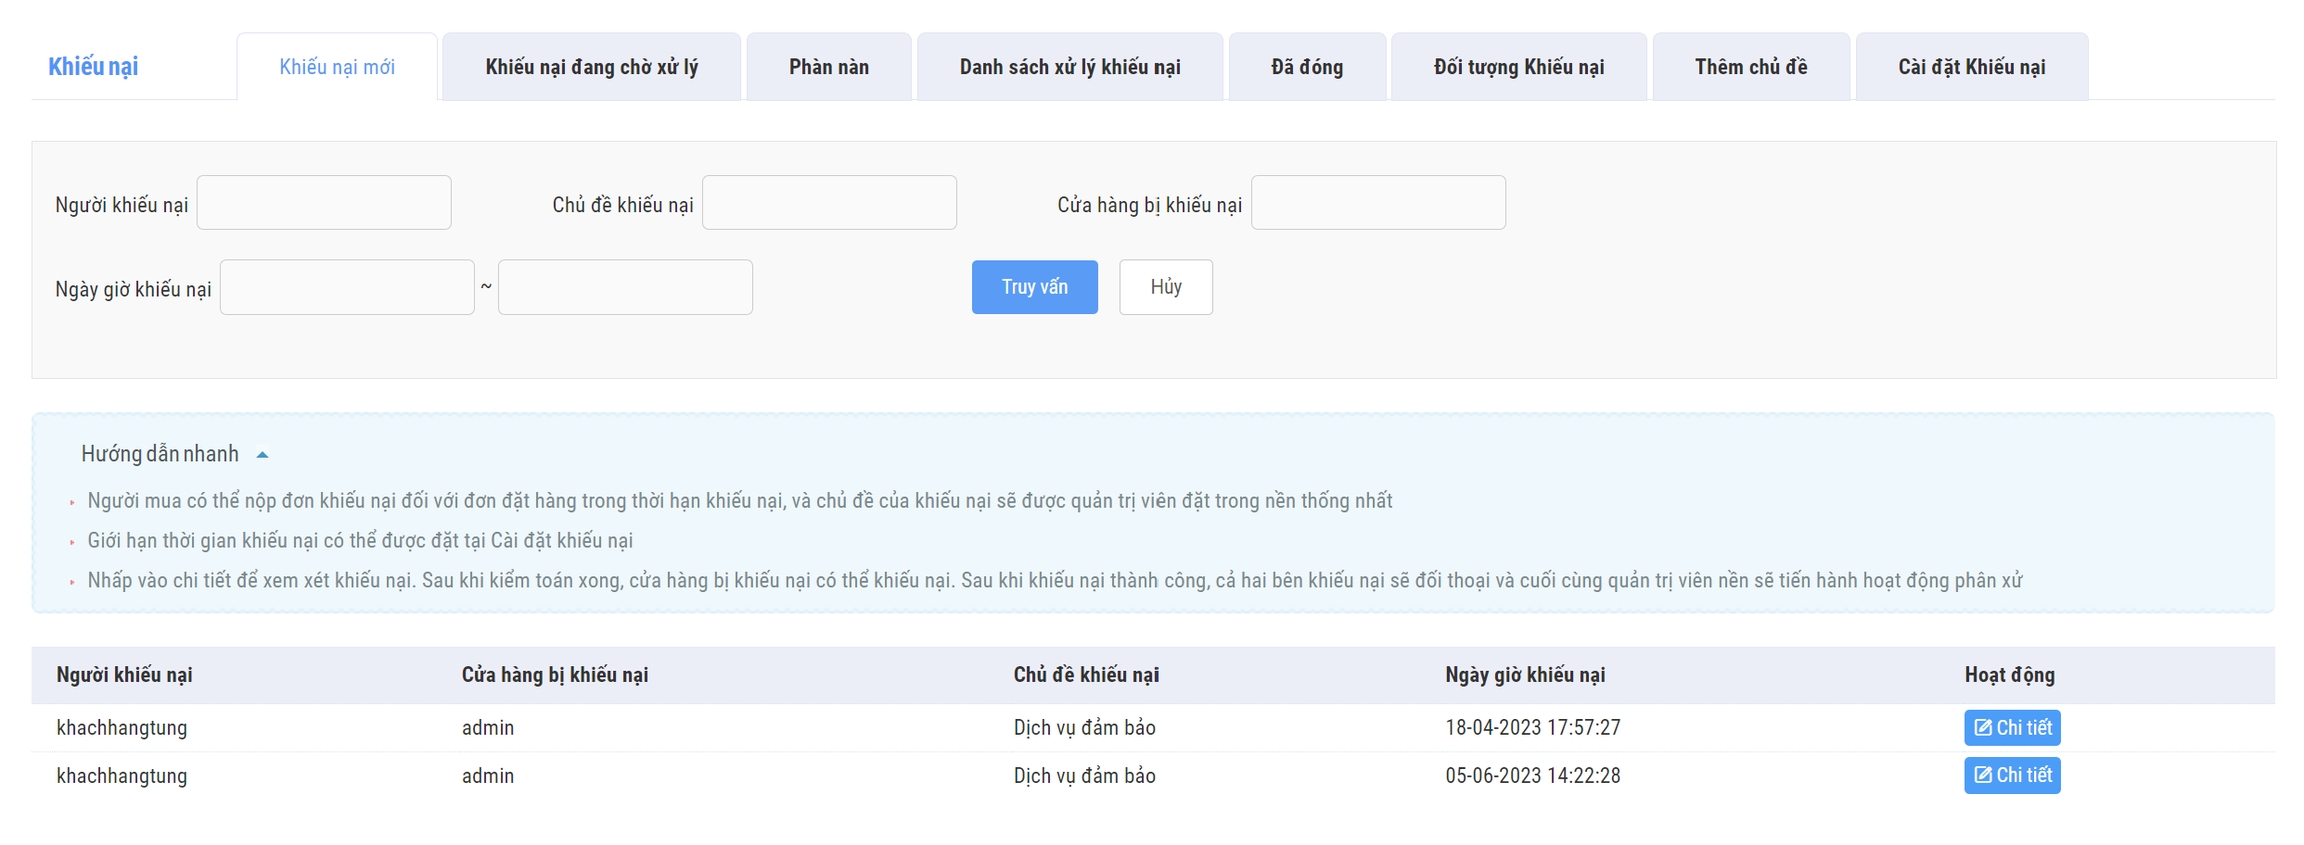Screen dimensions: 2304x845
Task: Open the start date field for Ngày giờ khiếu nại
Action: (347, 288)
